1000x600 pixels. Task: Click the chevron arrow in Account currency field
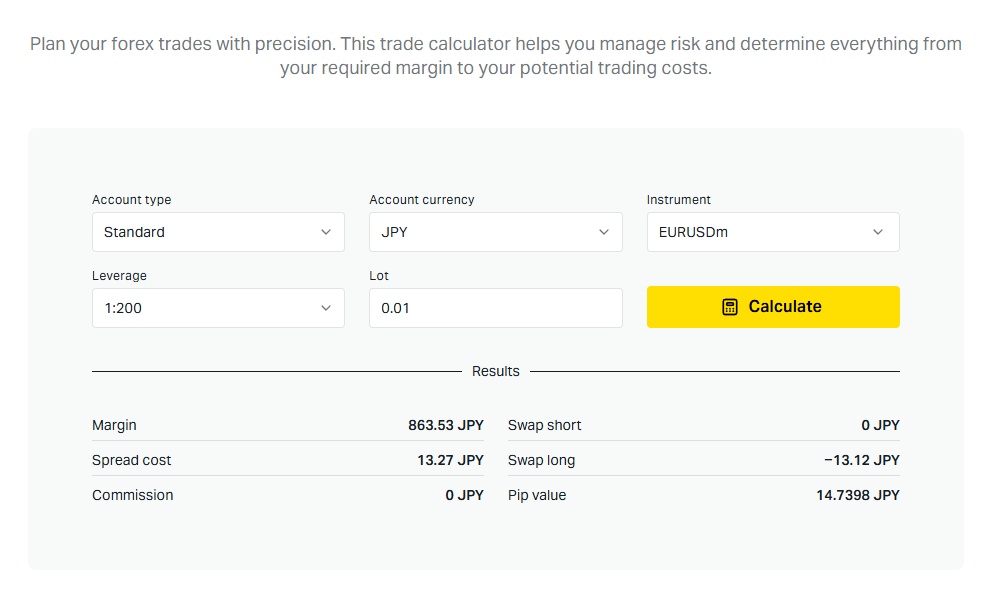tap(604, 232)
